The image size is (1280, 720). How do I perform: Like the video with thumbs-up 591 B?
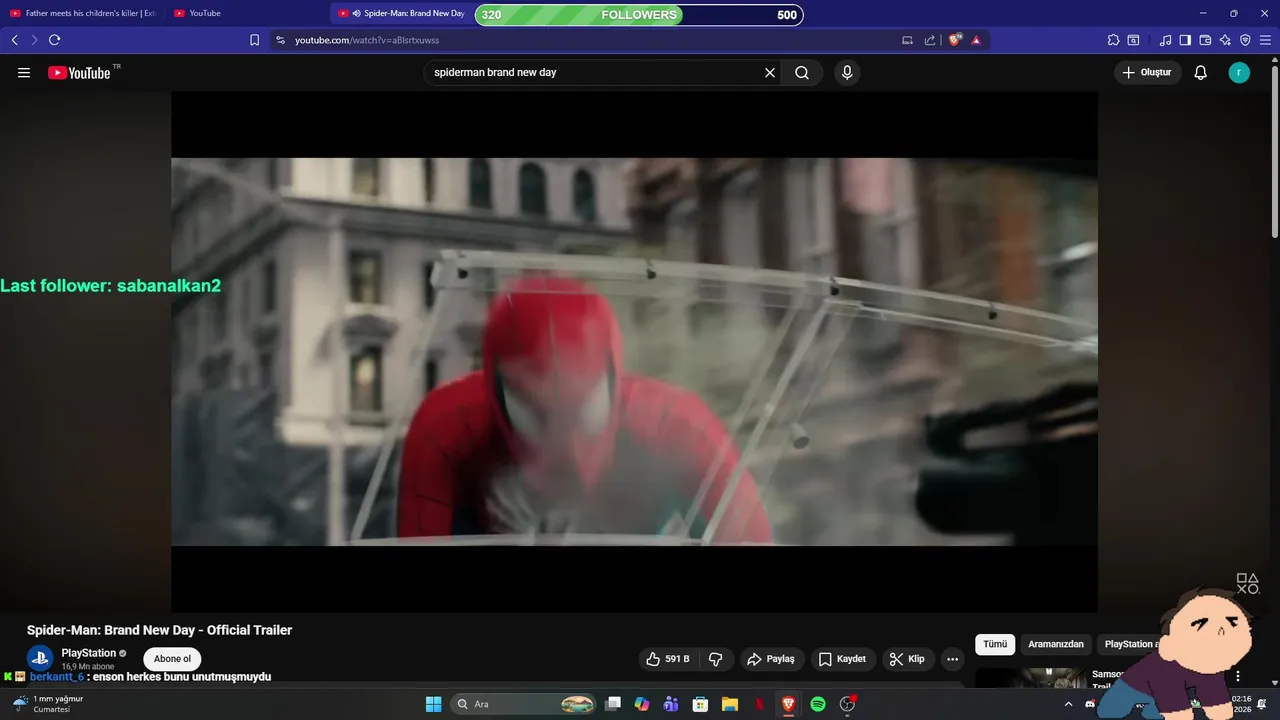coord(669,659)
